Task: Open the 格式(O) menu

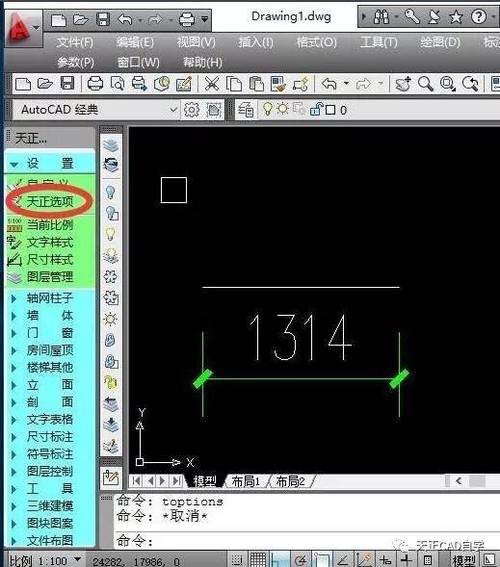Action: (316, 43)
